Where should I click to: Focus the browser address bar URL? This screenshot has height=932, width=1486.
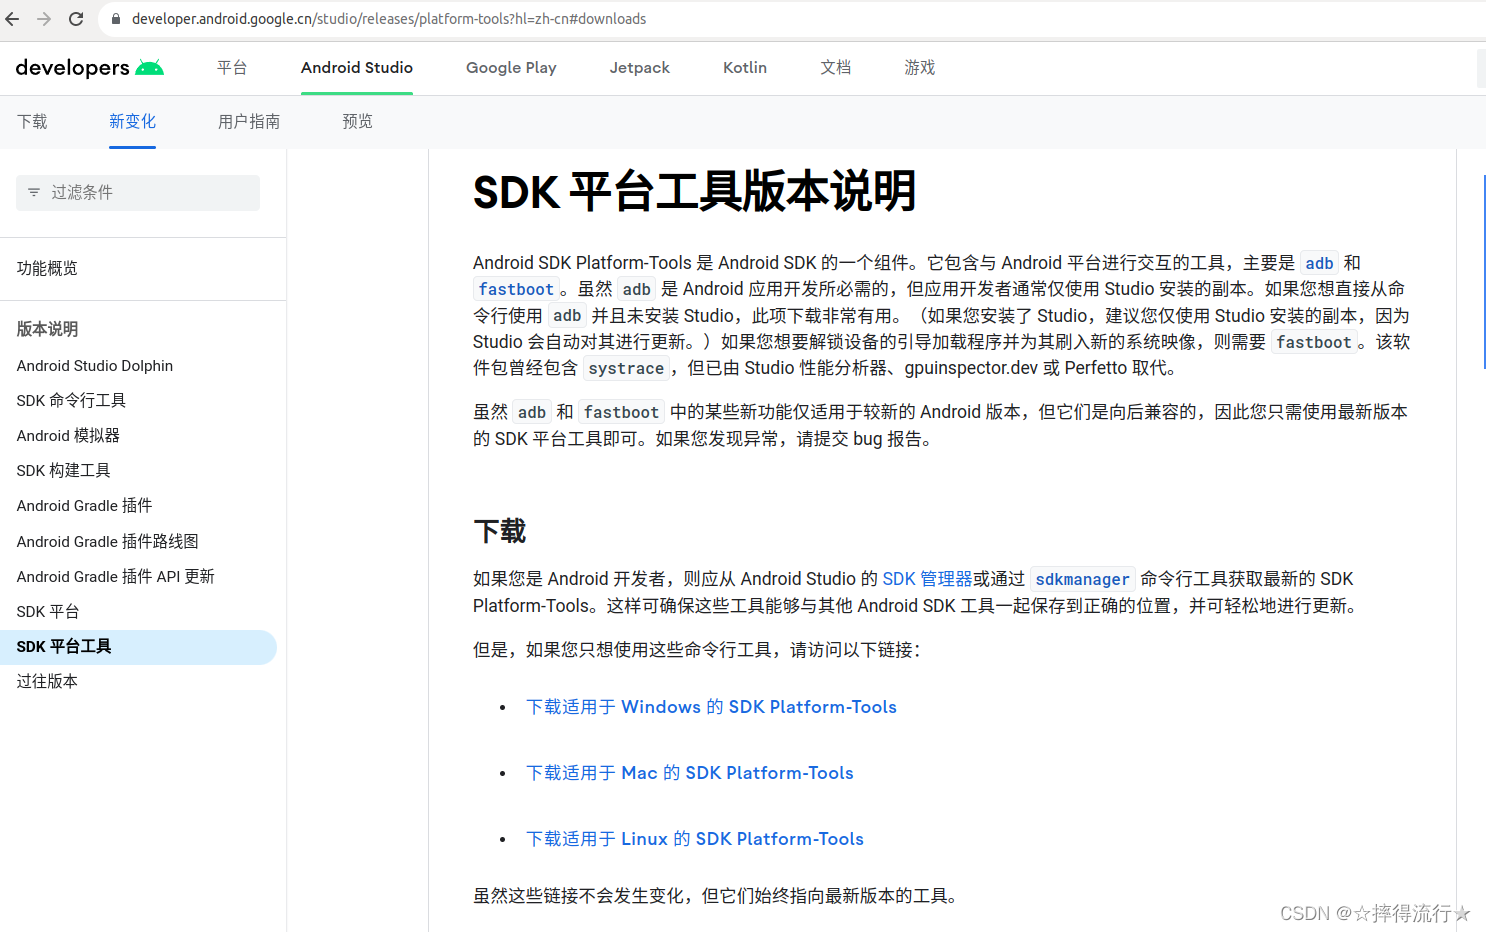(x=389, y=19)
